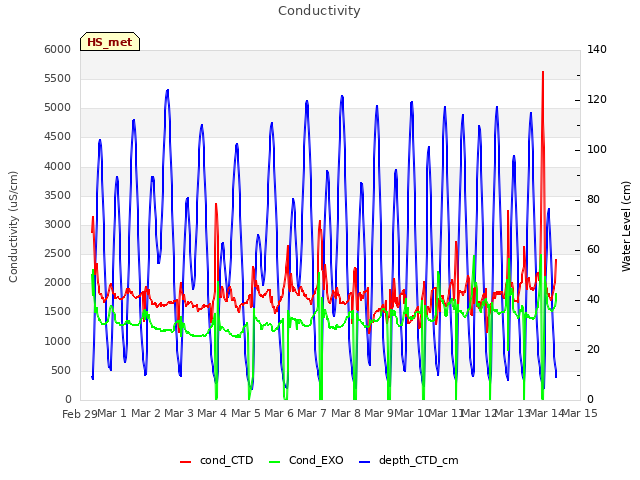
Task: Select the HS_met annotation label
Action: (x=110, y=42)
